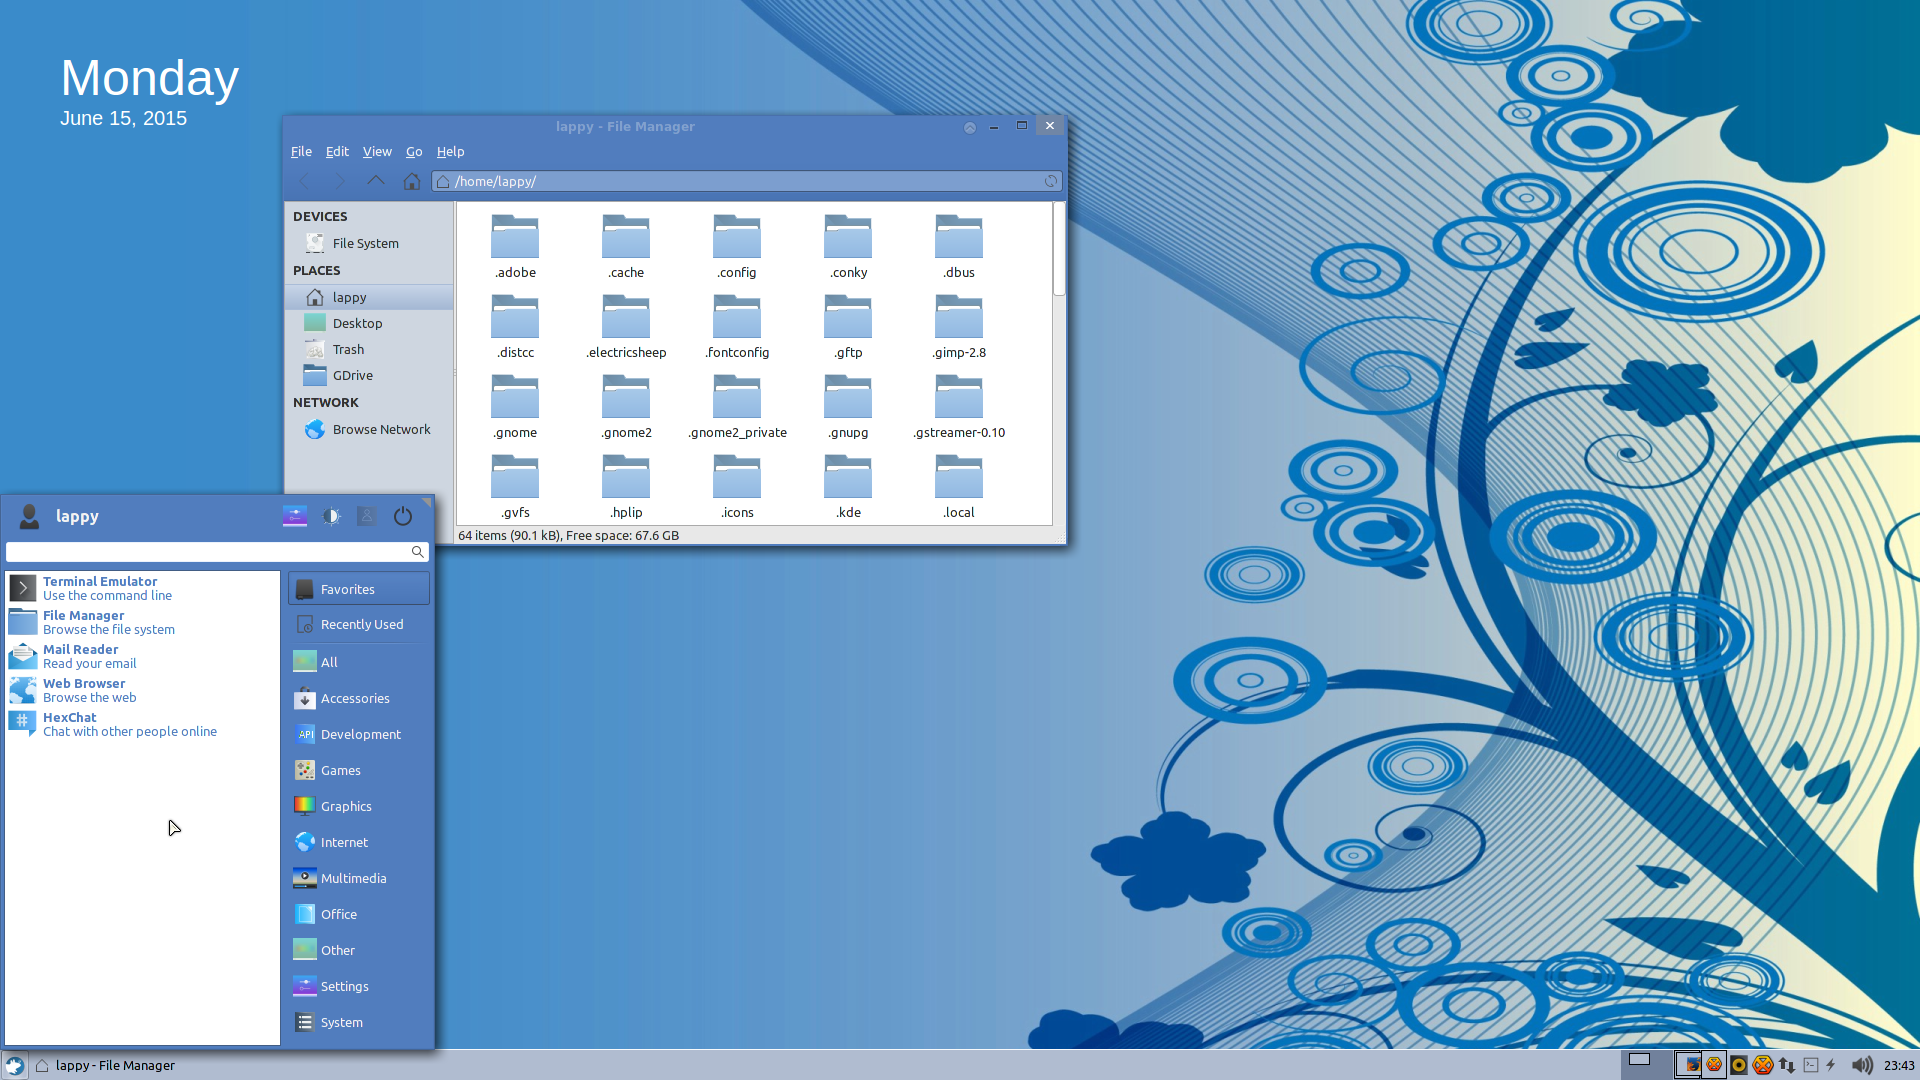Open the File menu in File Manager

click(x=301, y=151)
